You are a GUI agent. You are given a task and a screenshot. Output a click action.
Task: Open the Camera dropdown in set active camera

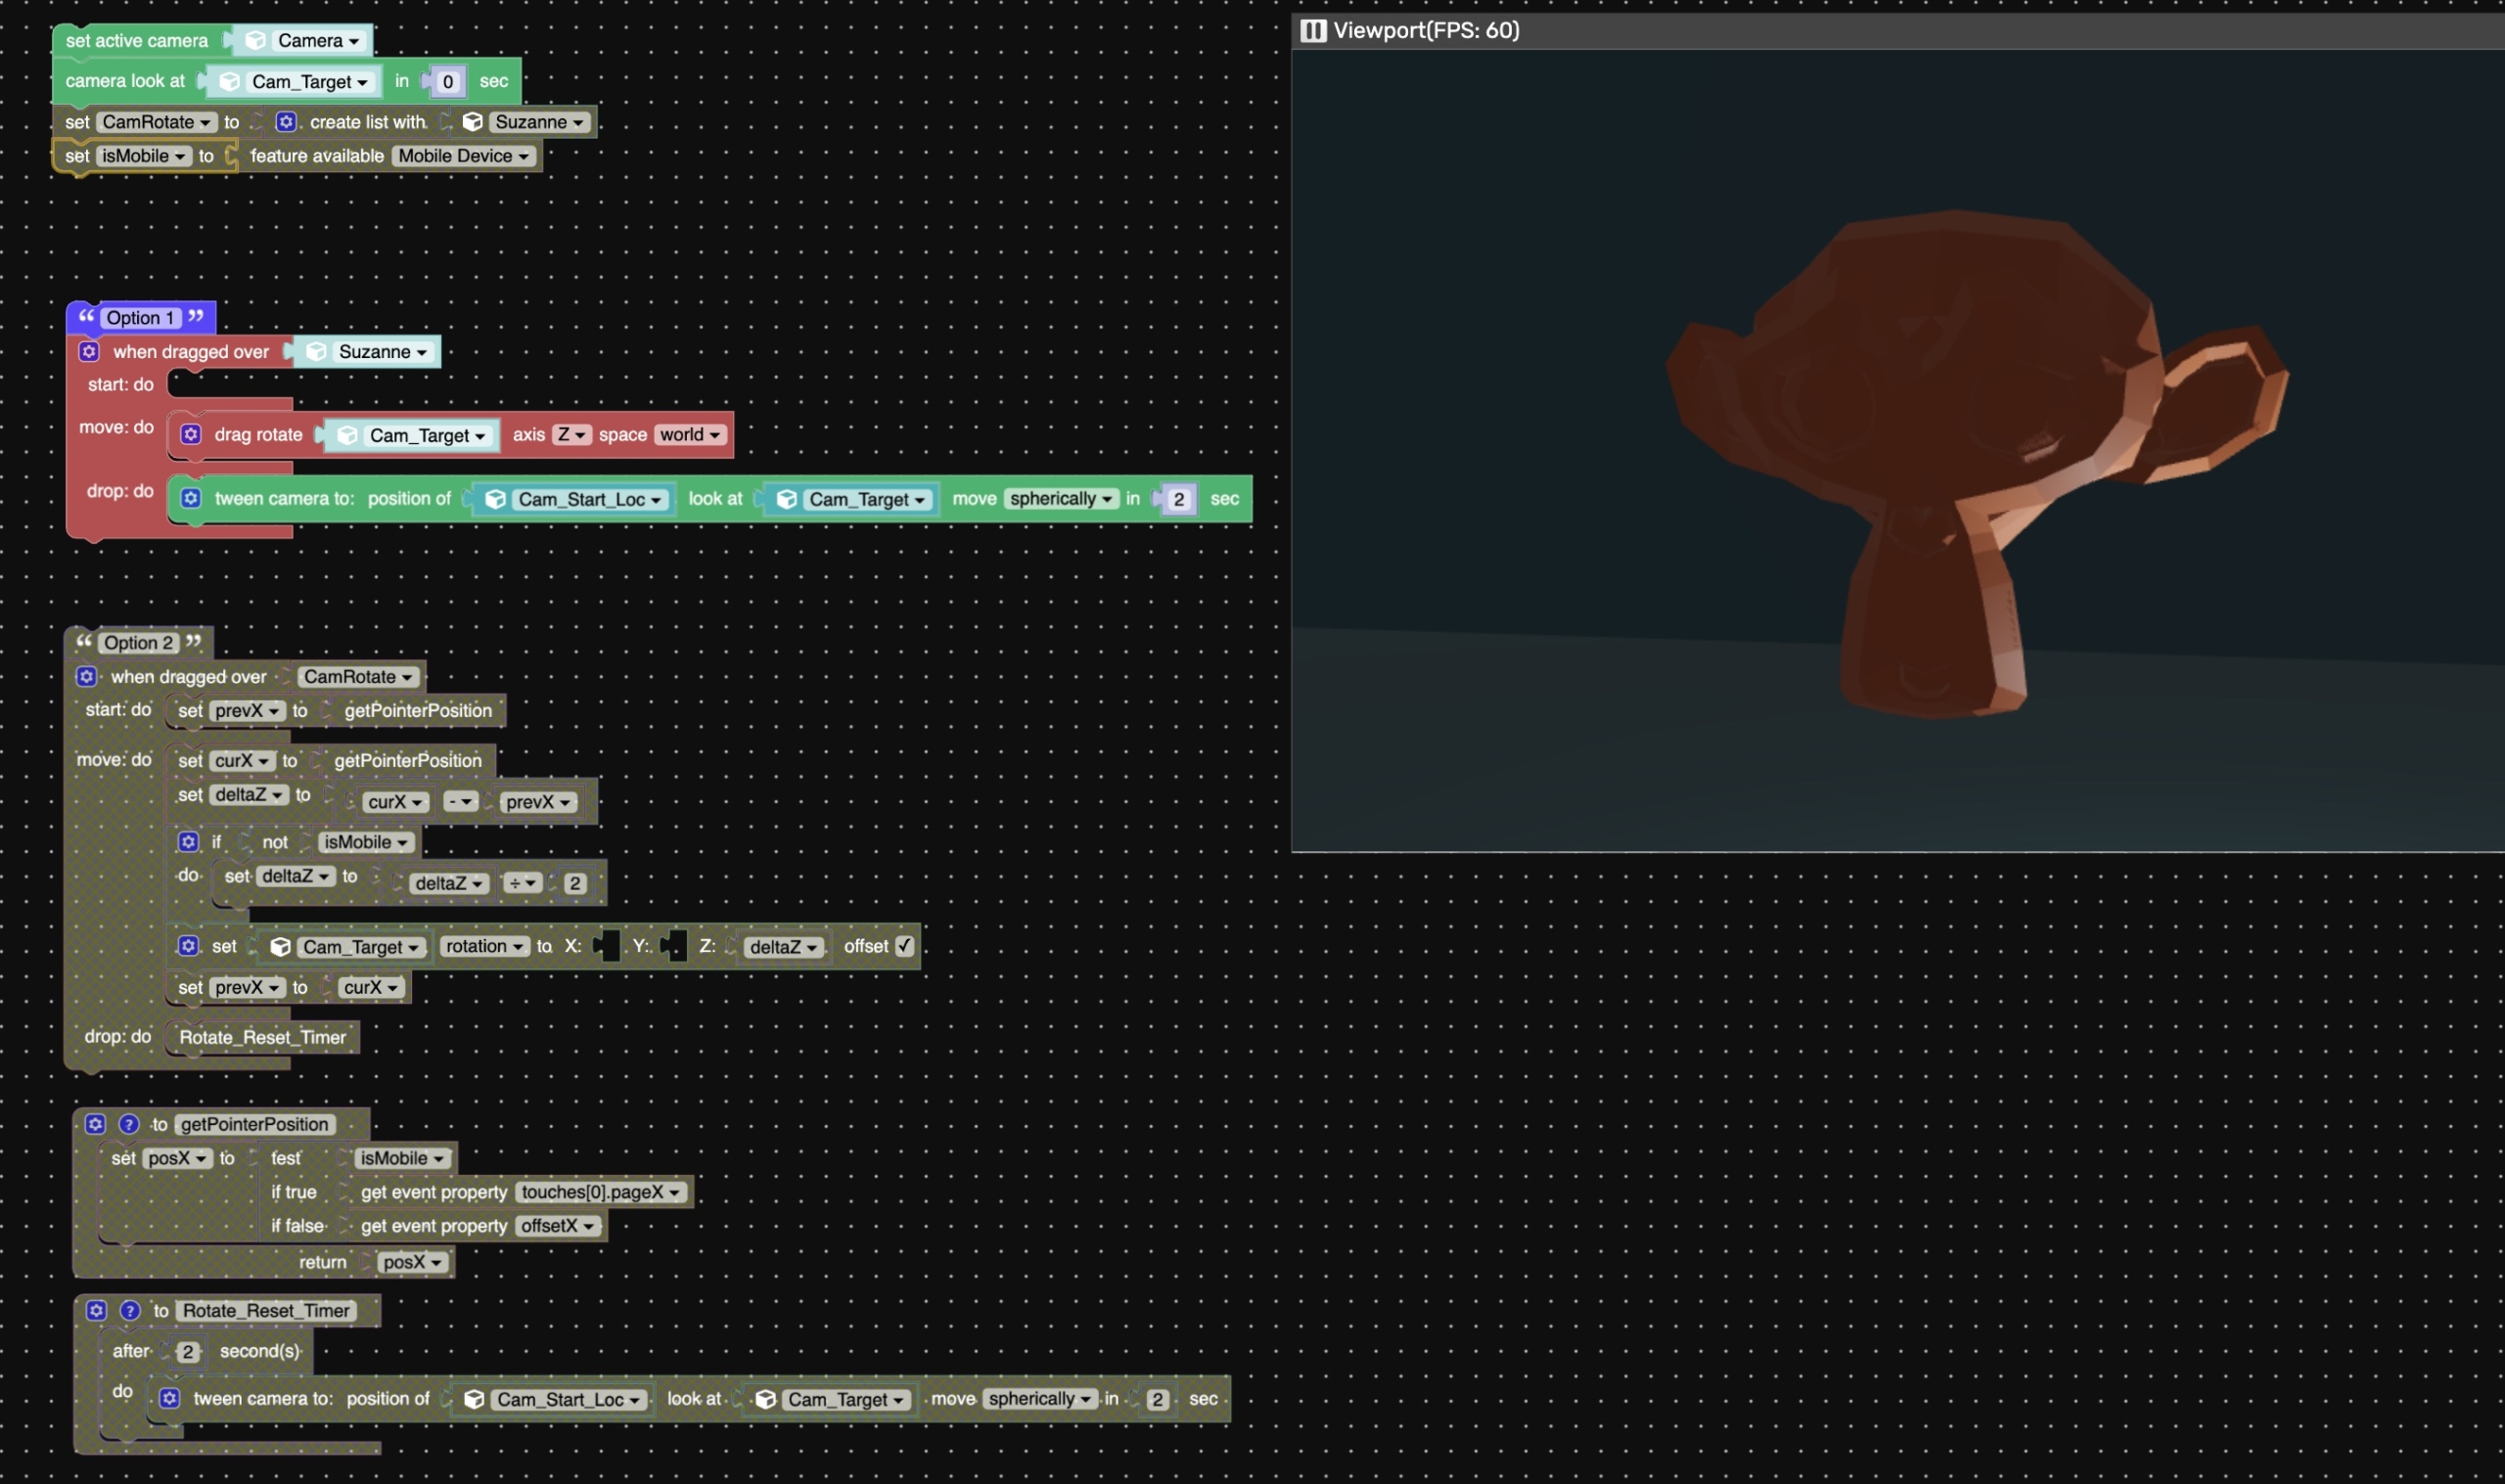pyautogui.click(x=318, y=40)
